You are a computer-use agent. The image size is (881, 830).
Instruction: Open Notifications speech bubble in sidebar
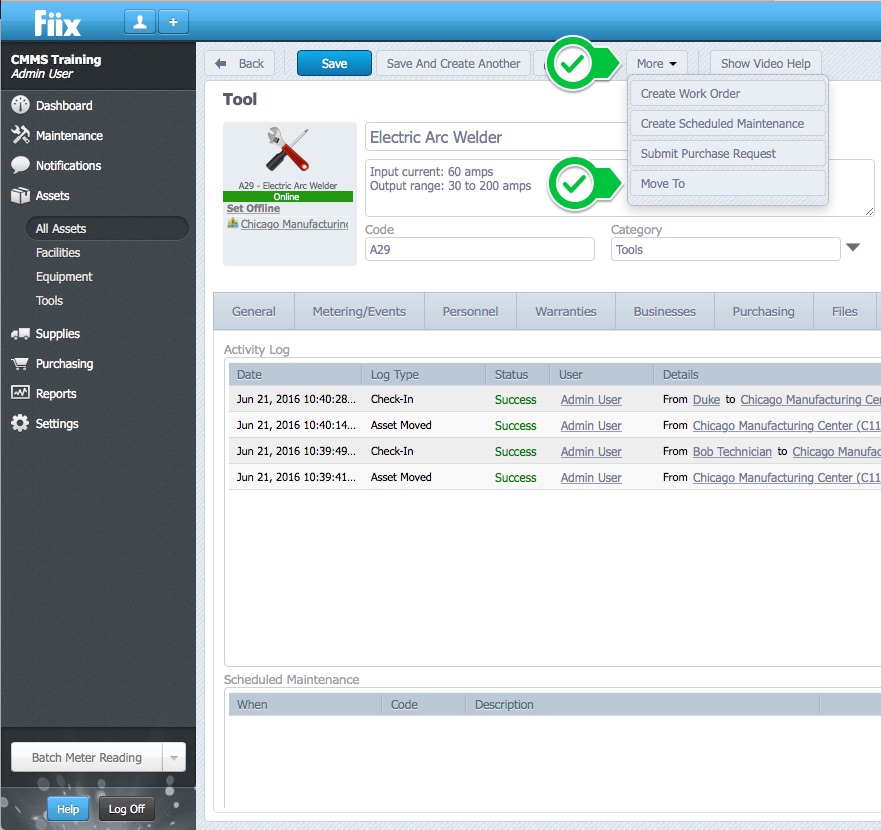[x=20, y=165]
